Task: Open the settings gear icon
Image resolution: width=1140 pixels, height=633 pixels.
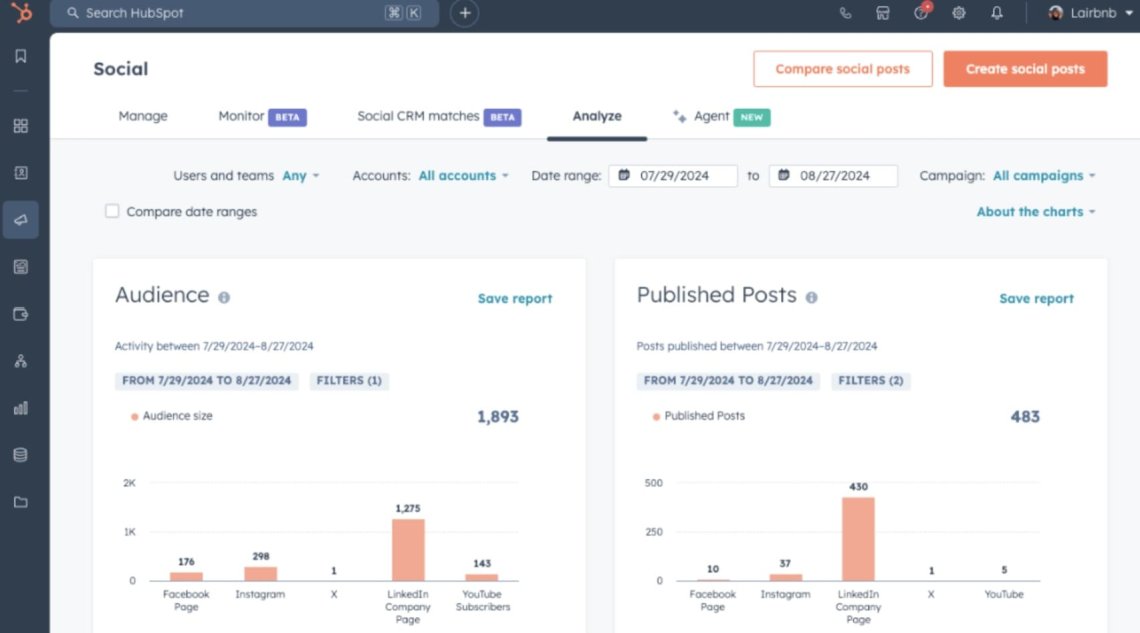Action: [958, 12]
